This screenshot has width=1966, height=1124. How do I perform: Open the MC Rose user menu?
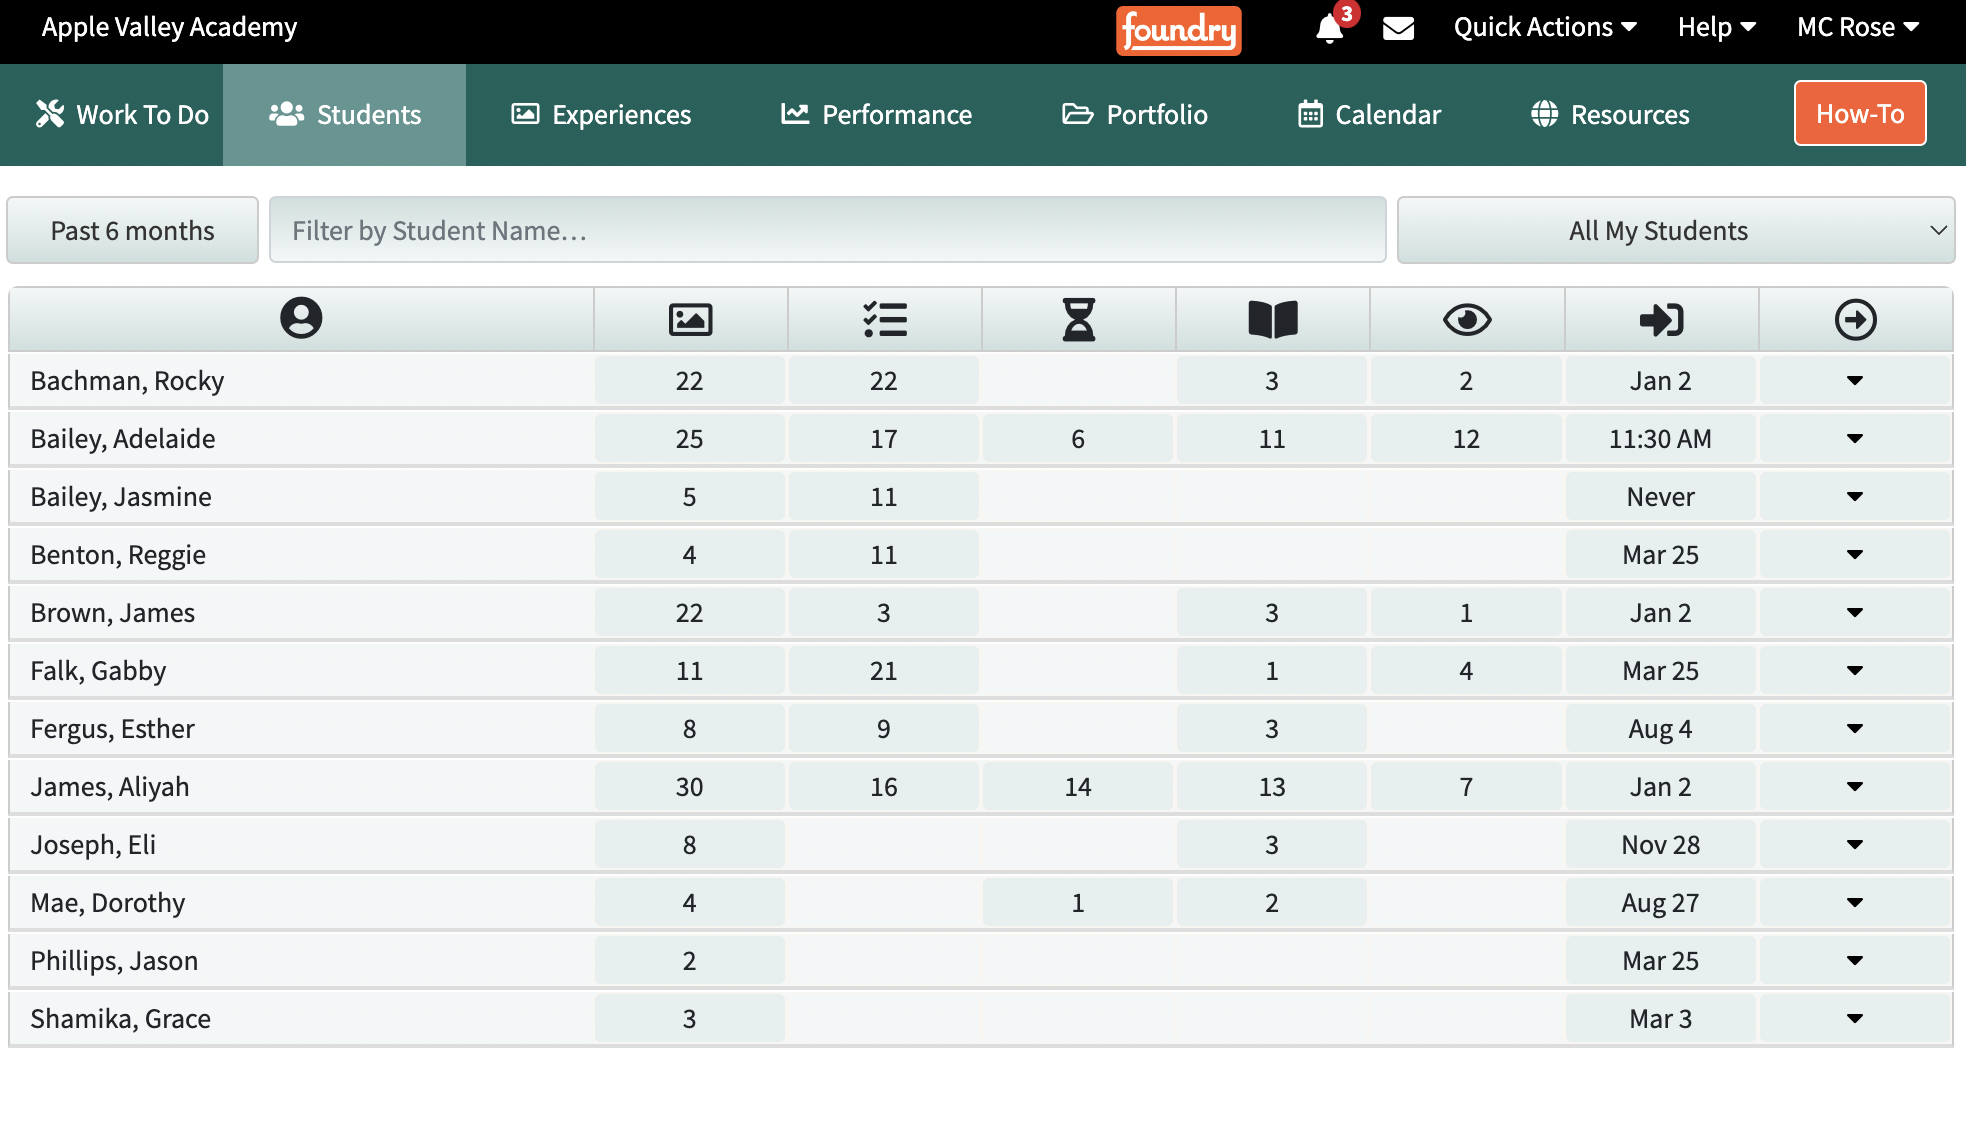point(1858,27)
